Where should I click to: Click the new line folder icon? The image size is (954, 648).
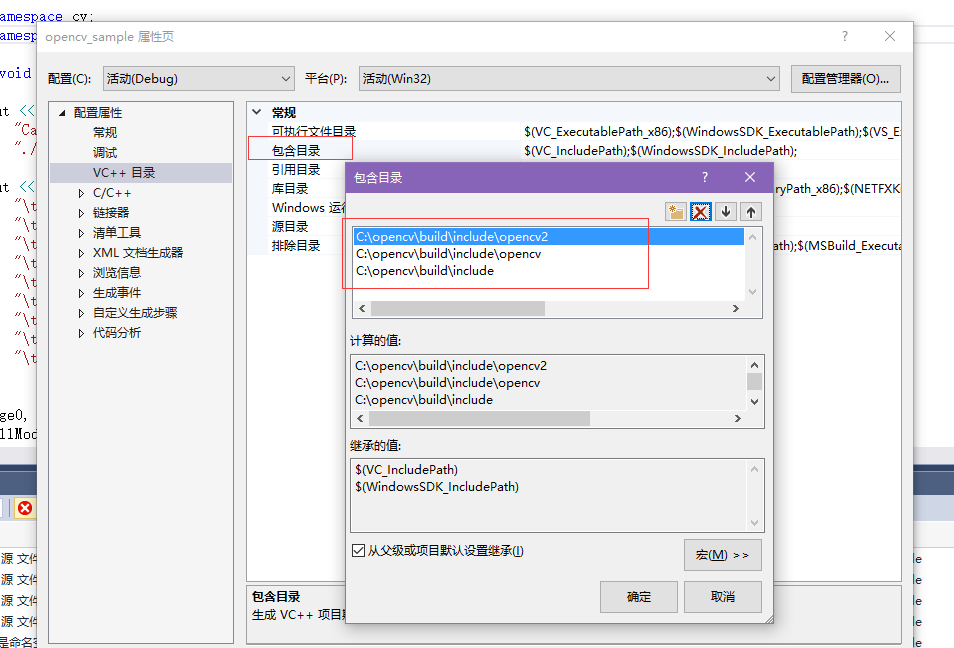click(x=676, y=211)
